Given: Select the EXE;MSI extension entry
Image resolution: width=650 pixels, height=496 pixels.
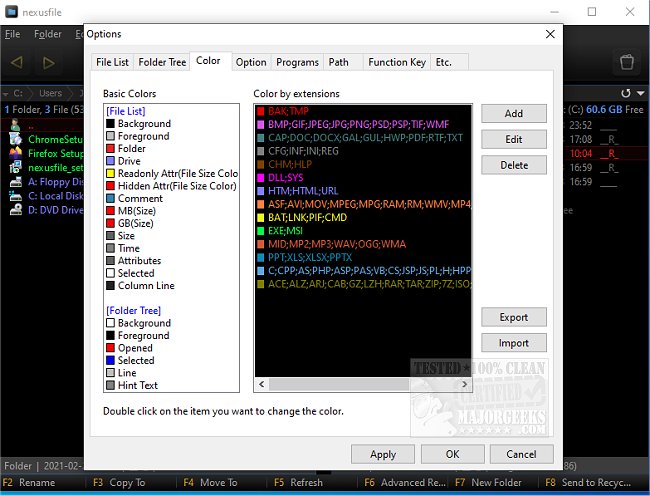Looking at the screenshot, I should pyautogui.click(x=363, y=230).
